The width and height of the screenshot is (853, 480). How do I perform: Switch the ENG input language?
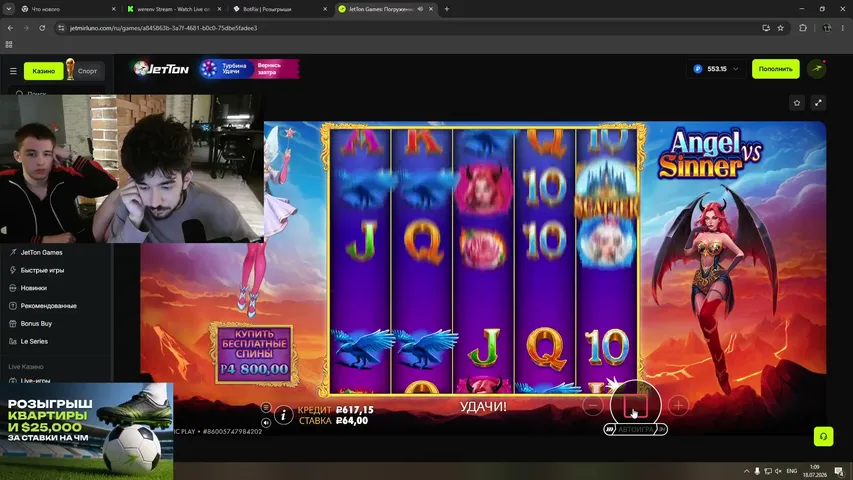coord(792,471)
